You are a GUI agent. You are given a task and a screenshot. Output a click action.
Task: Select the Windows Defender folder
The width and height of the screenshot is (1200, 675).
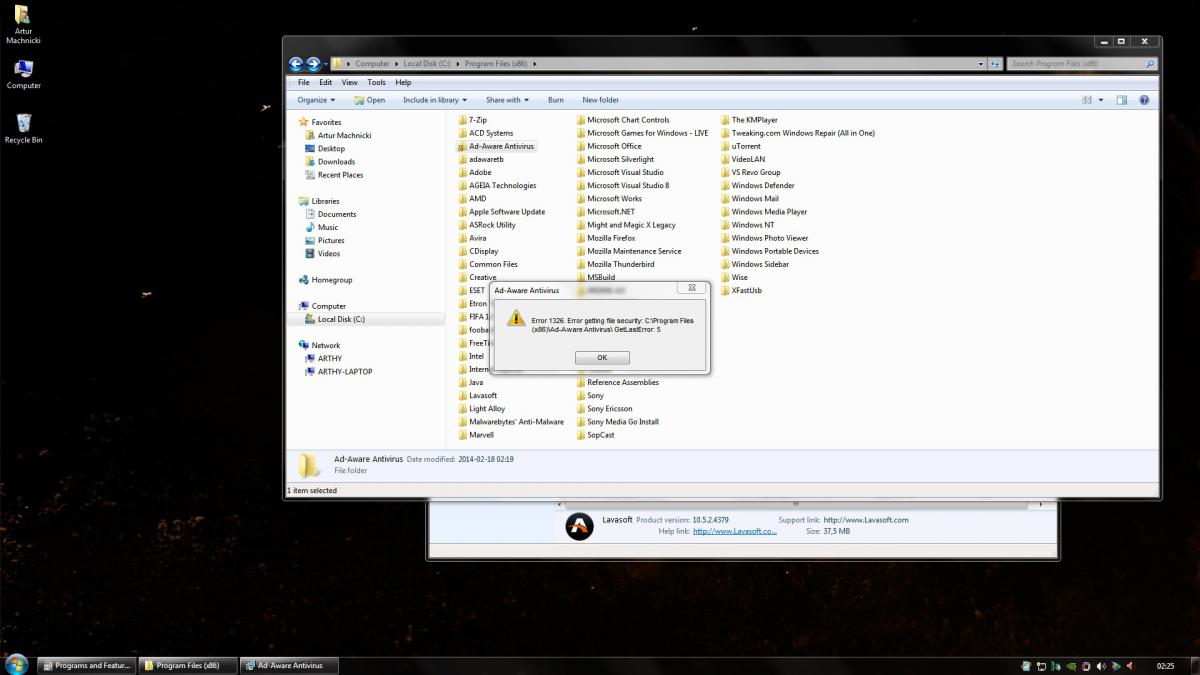[757, 185]
